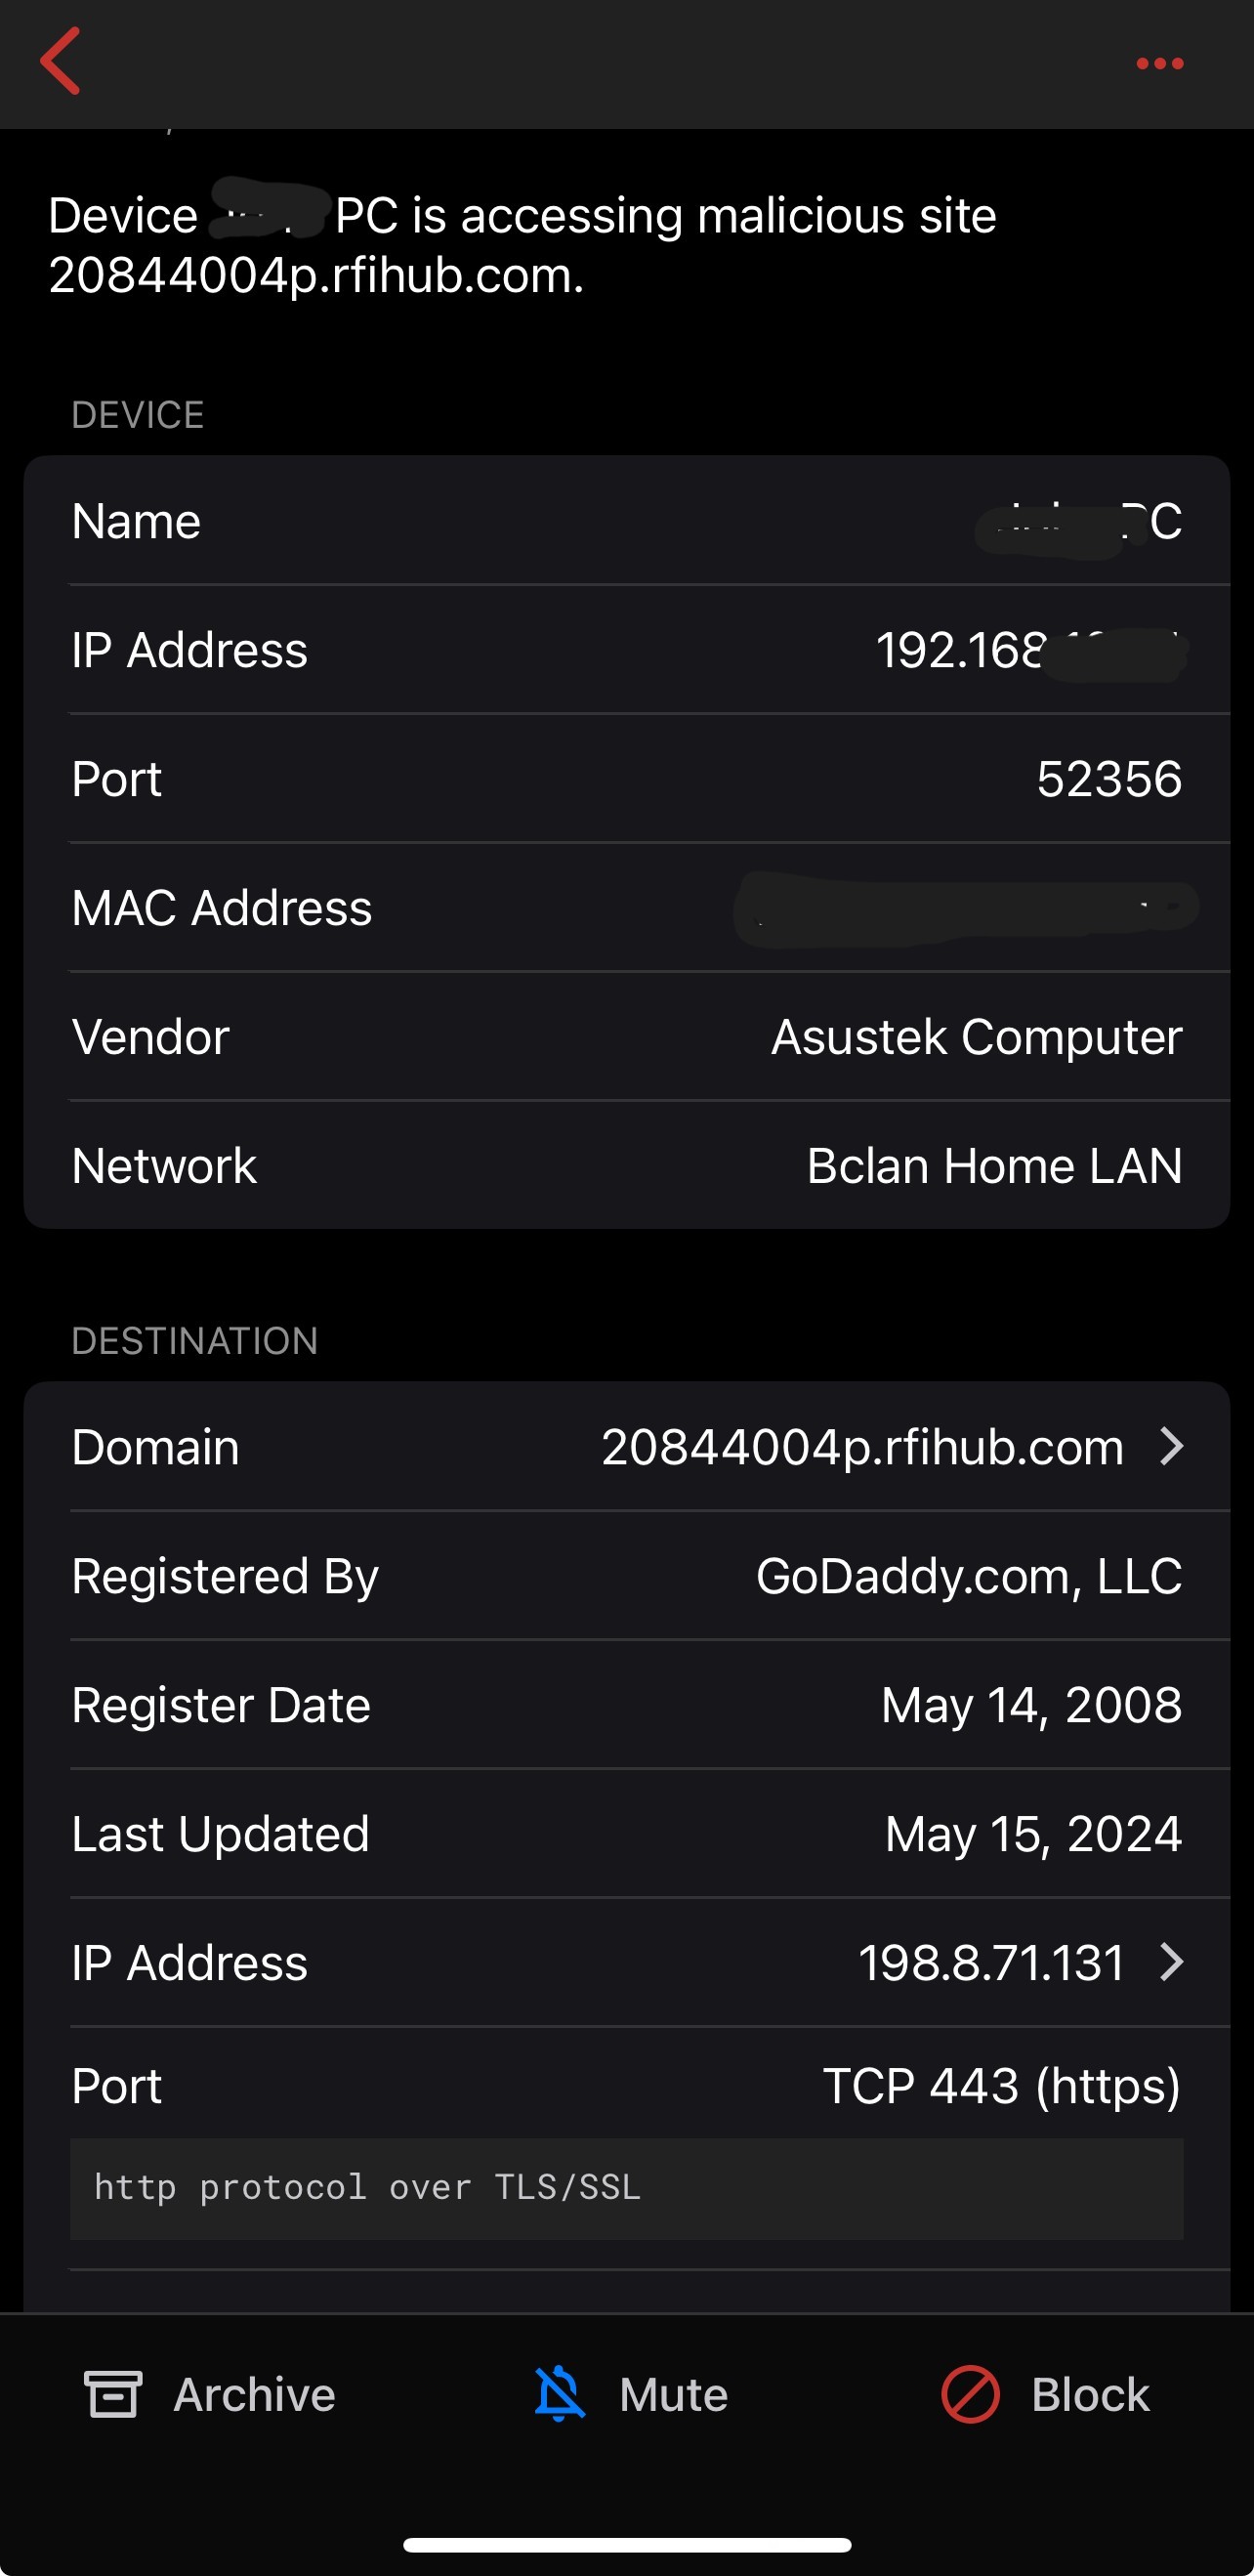Expand the Domain row chevron

(1172, 1447)
